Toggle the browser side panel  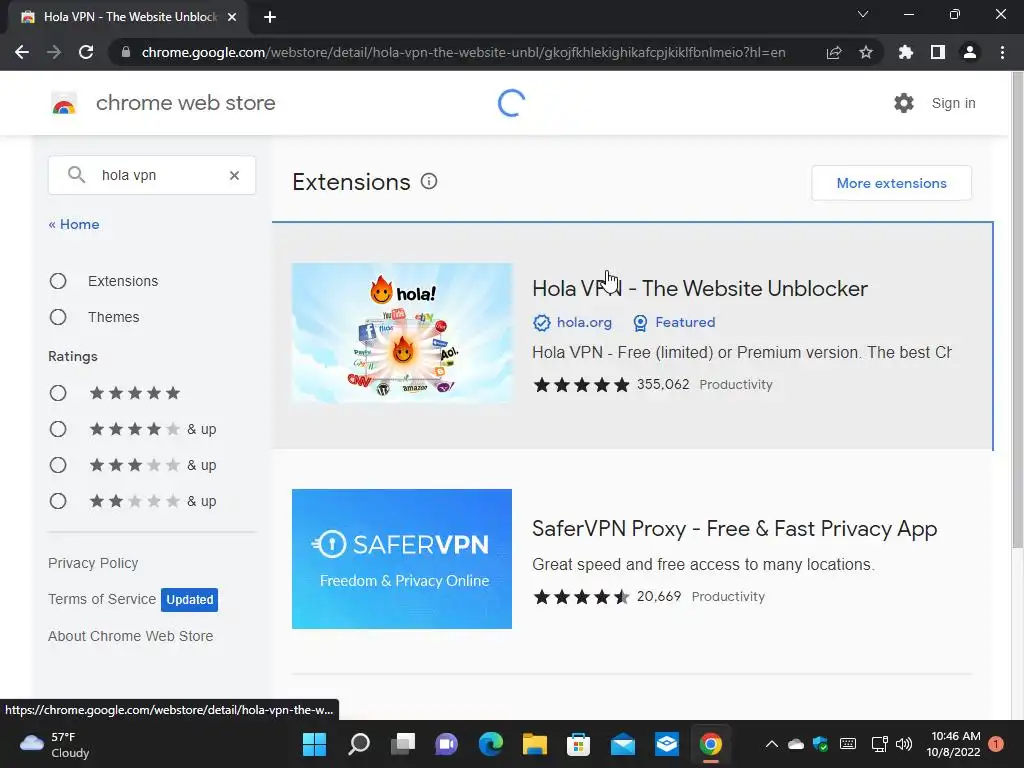click(x=937, y=52)
